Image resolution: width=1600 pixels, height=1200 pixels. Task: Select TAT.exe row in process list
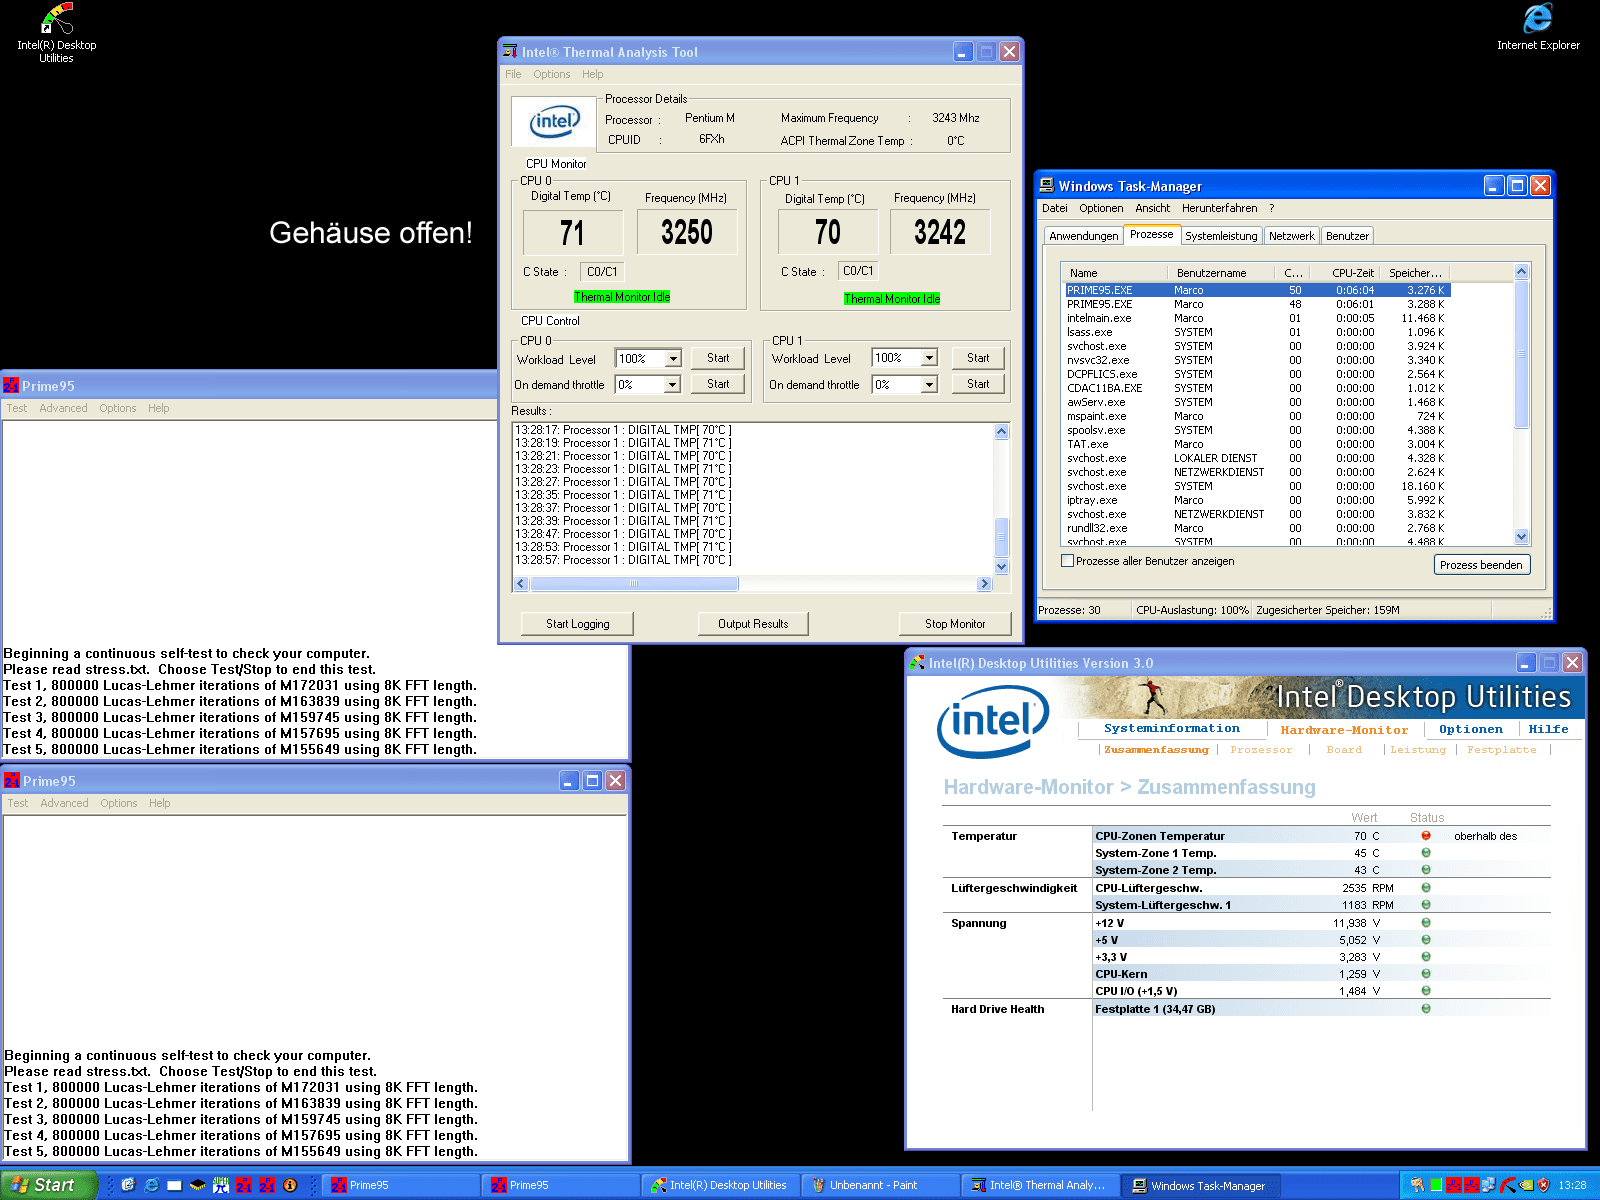point(1255,444)
